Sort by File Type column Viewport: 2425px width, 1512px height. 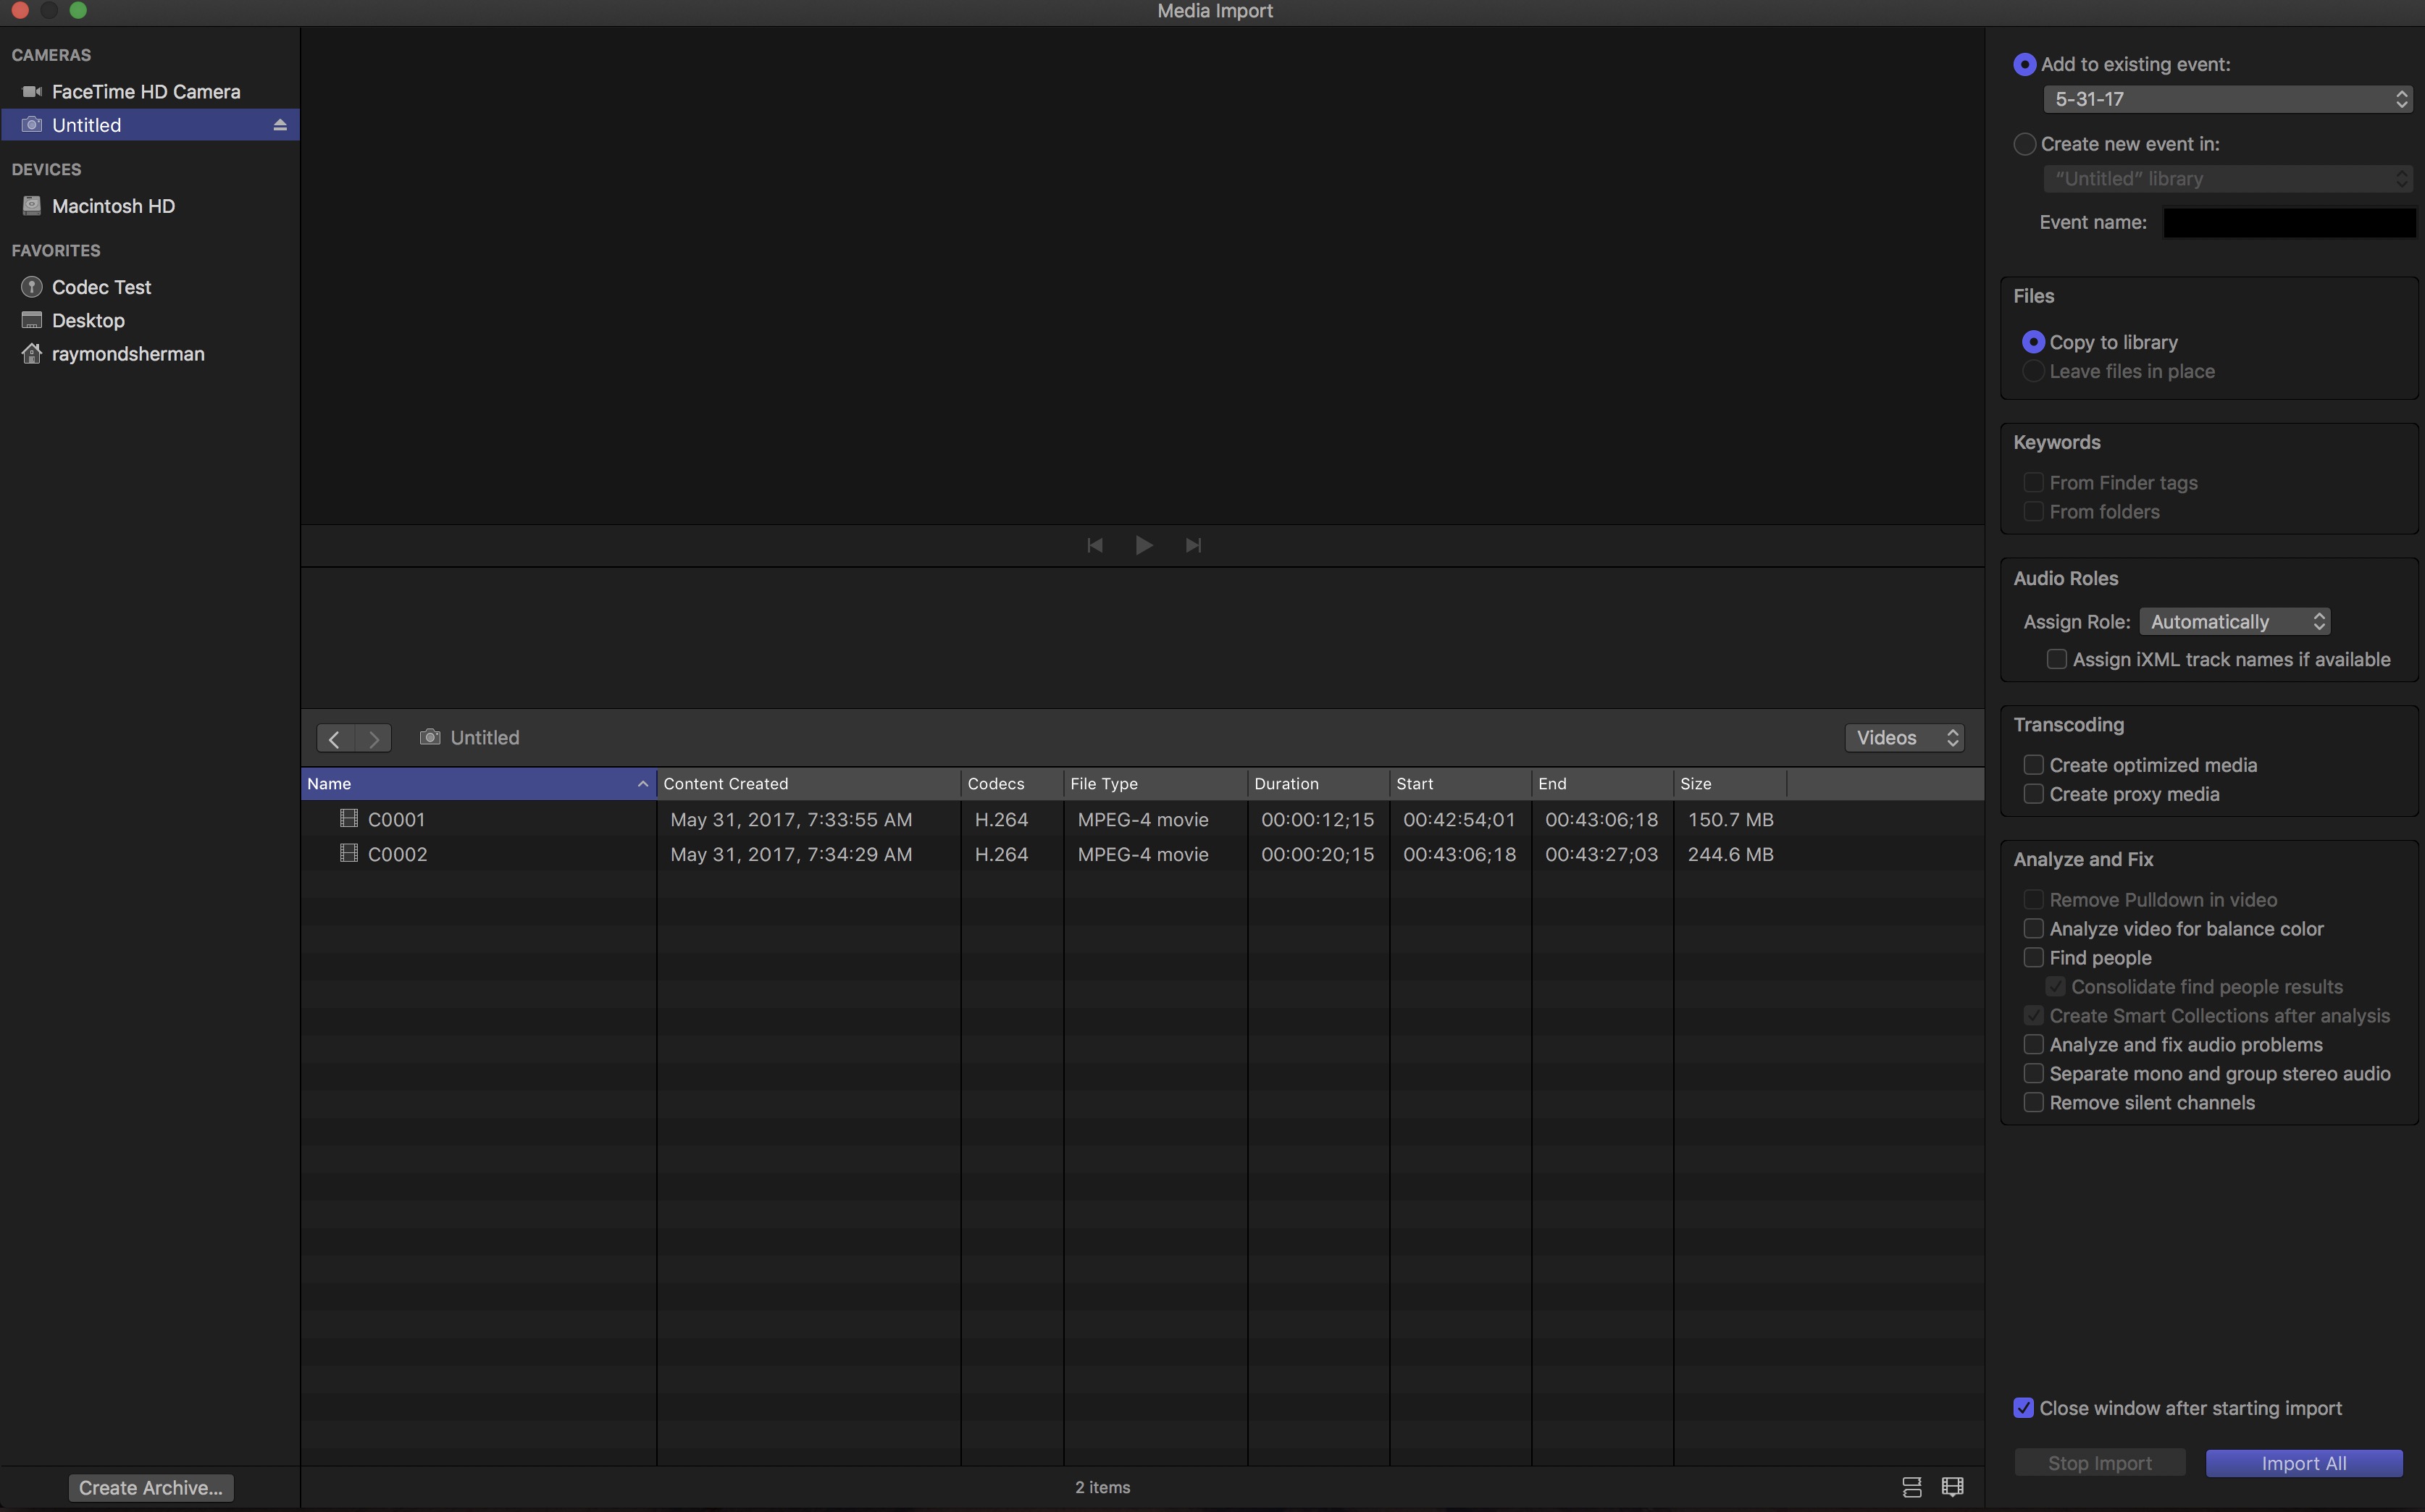point(1155,784)
